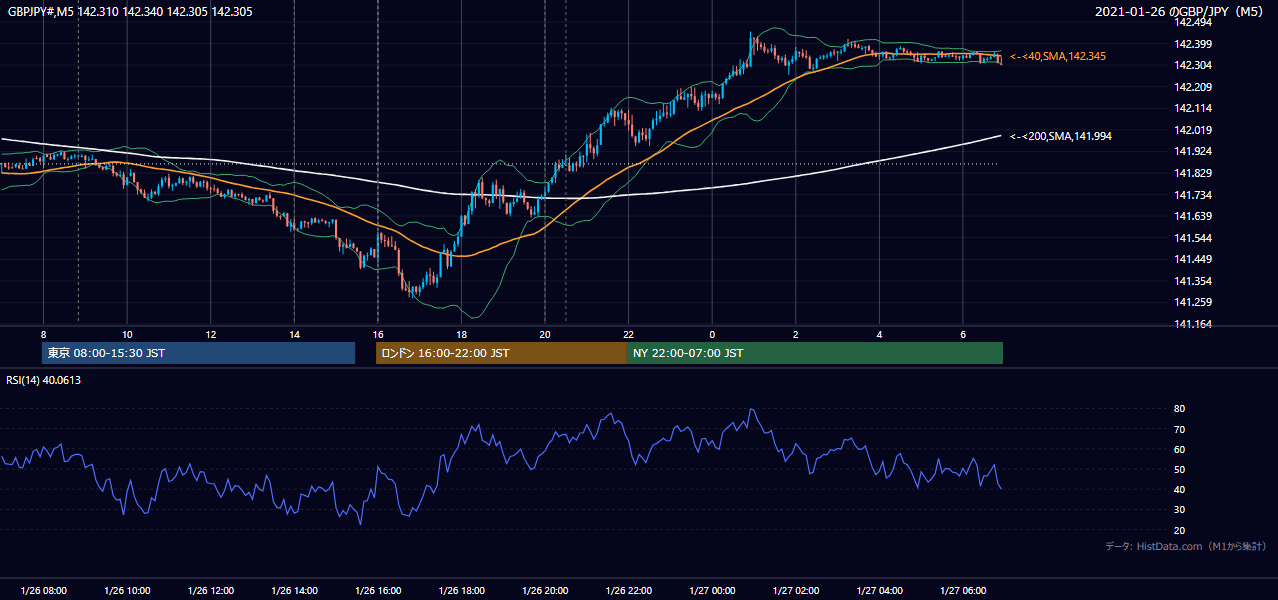Click the 1/26 20:00 time label
Screen dimensions: 1278x600
click(x=545, y=591)
